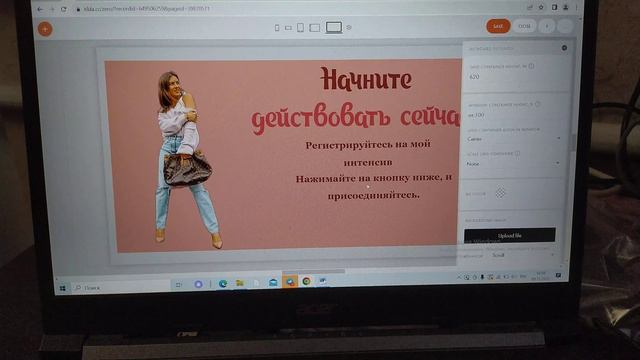This screenshot has width=640, height=360.
Task: Select the tablet landscape screen size
Action: pos(315,28)
